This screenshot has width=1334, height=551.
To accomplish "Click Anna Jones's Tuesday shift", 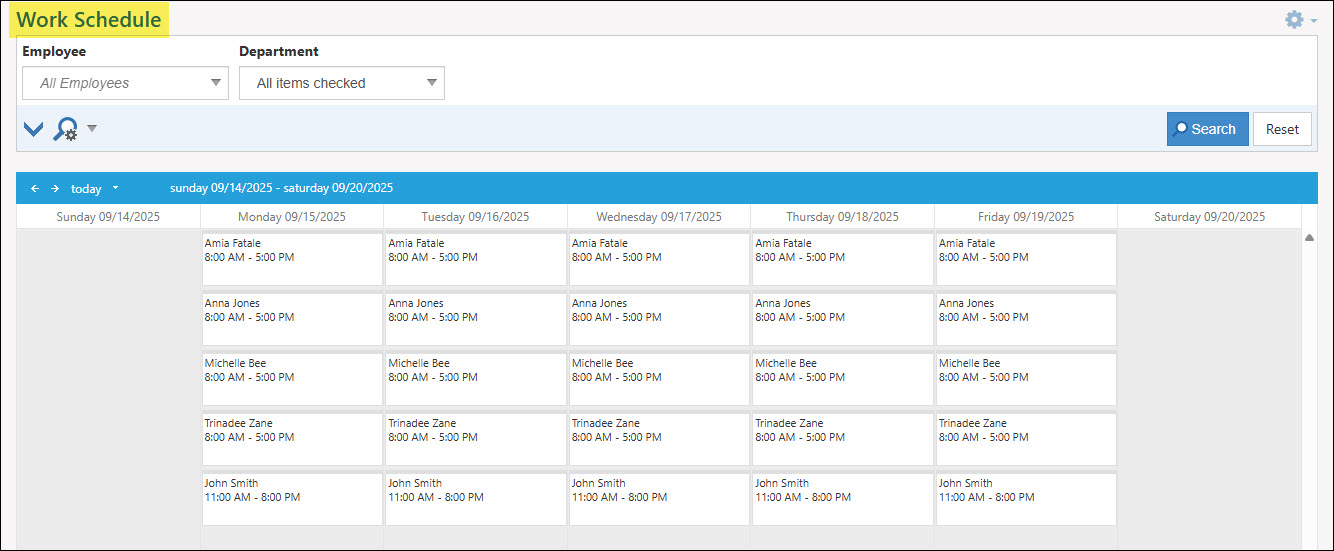I will click(x=475, y=318).
